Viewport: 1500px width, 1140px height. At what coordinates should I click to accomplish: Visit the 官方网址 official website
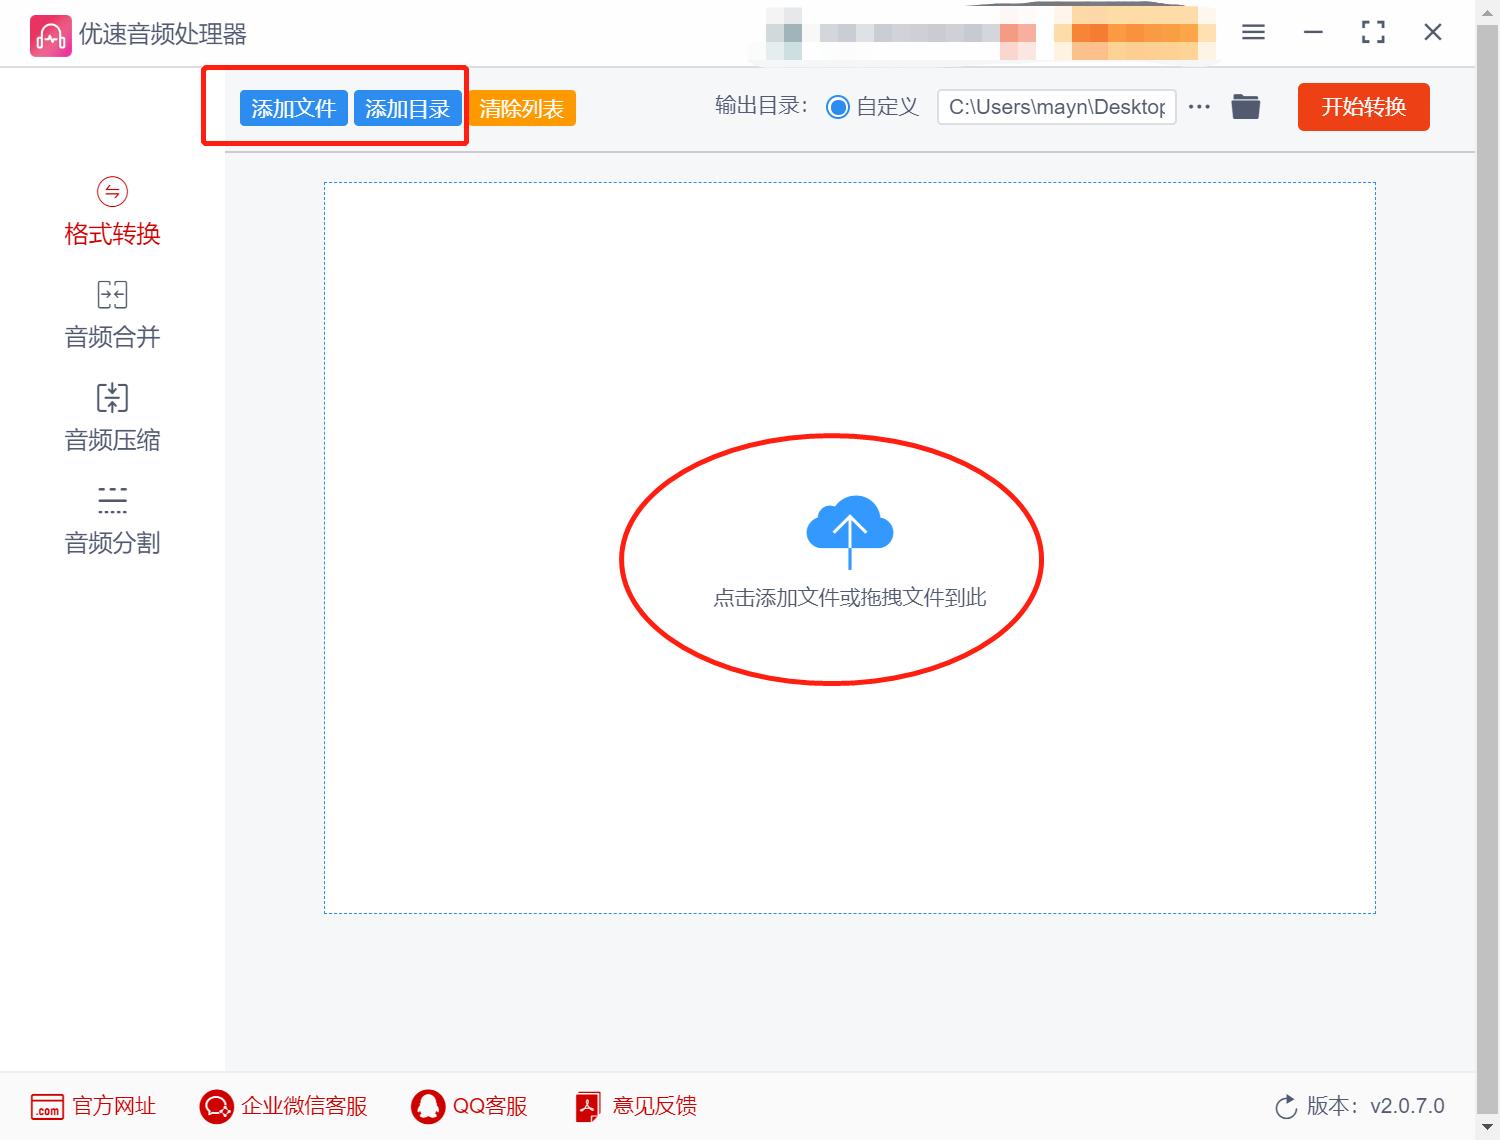(x=94, y=1106)
